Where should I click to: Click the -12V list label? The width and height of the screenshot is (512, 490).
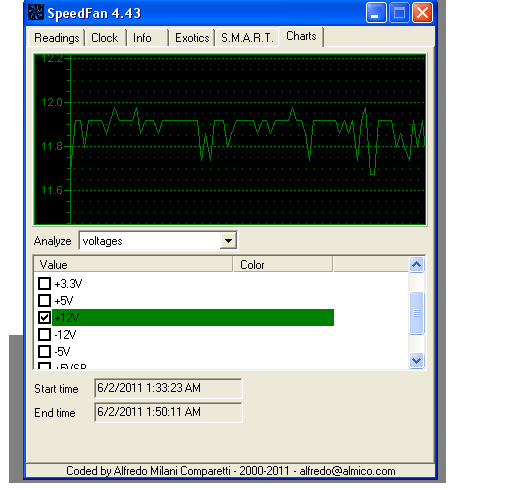[x=65, y=334]
